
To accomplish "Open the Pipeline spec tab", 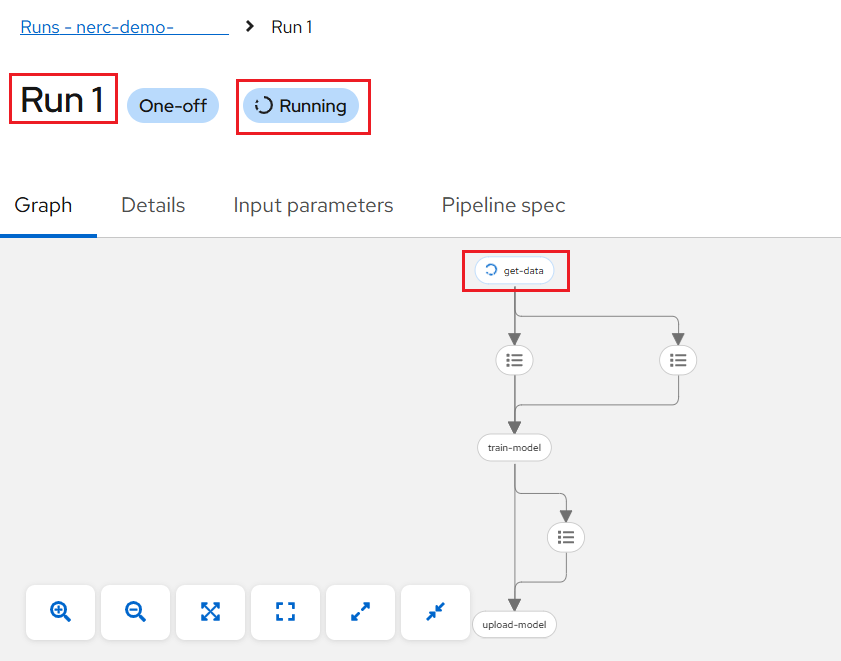I will pyautogui.click(x=503, y=205).
